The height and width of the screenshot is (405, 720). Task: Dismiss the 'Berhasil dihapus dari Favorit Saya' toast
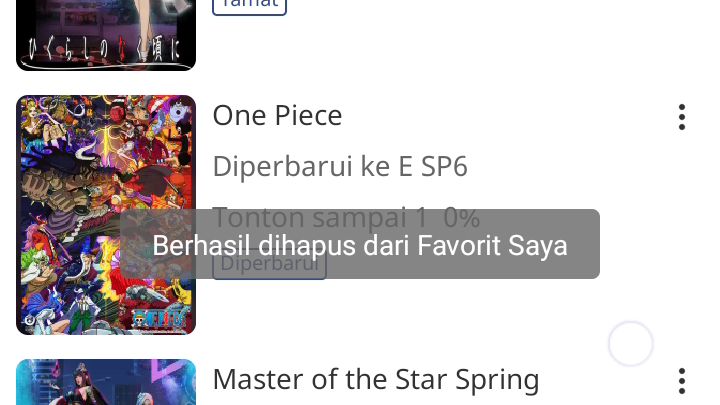(360, 244)
